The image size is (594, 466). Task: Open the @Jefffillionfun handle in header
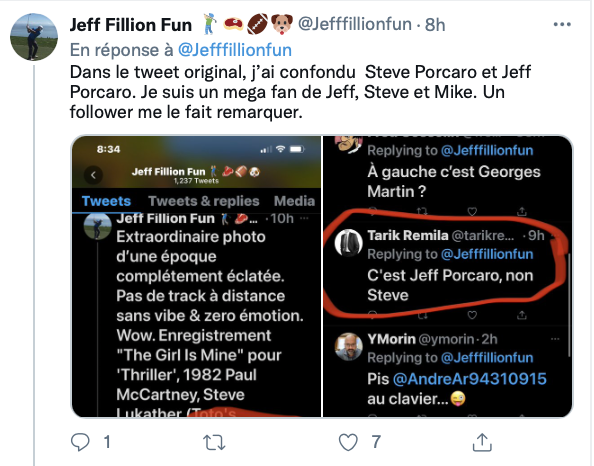click(355, 24)
